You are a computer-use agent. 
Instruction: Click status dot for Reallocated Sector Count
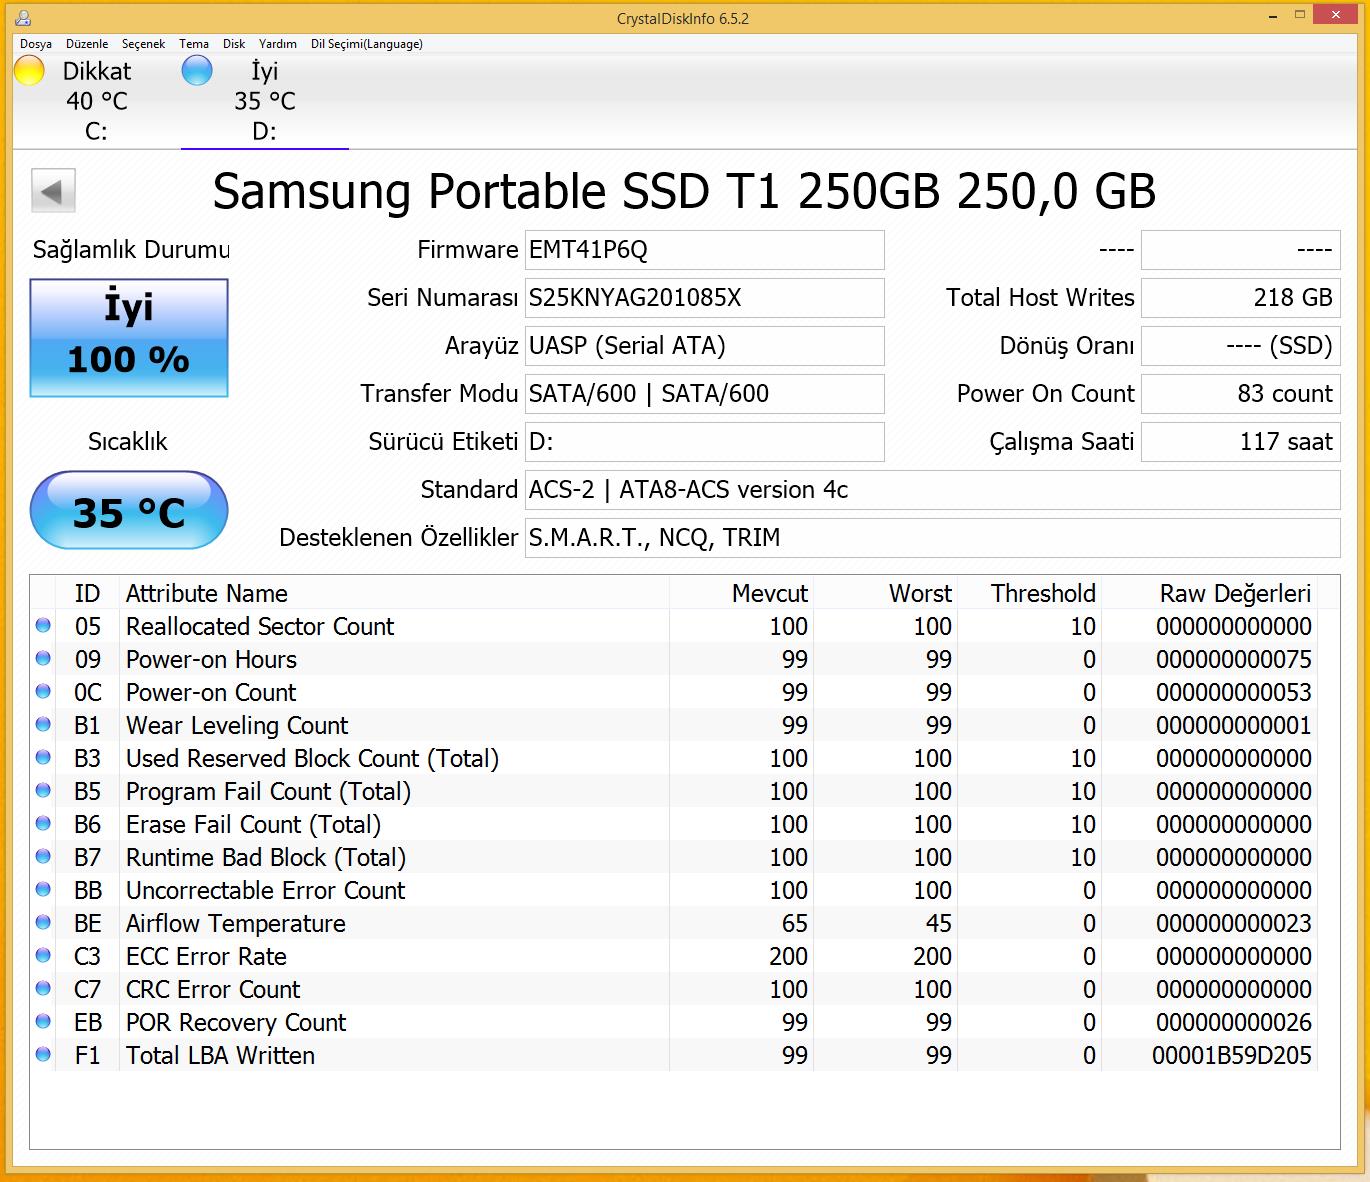click(43, 626)
